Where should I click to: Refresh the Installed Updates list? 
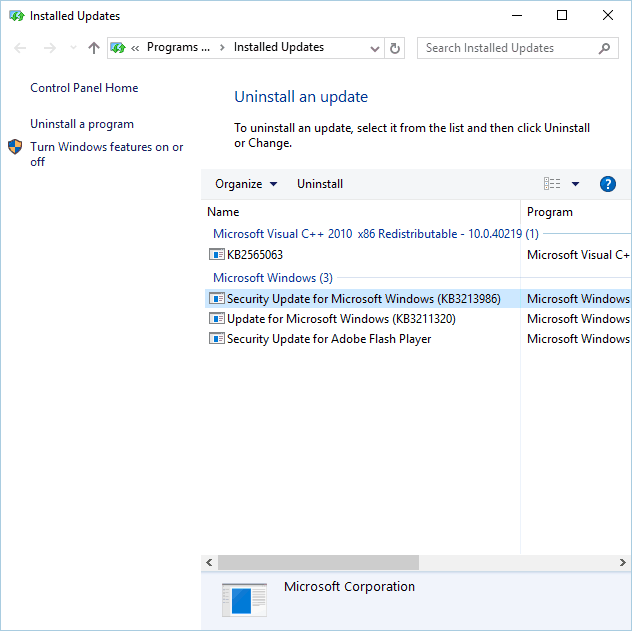coord(395,48)
